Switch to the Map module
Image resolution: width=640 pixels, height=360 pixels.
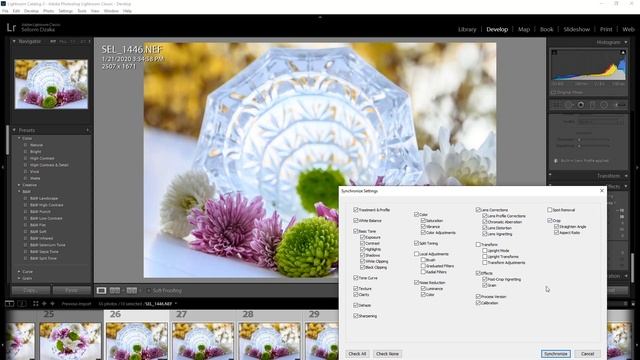pyautogui.click(x=524, y=29)
